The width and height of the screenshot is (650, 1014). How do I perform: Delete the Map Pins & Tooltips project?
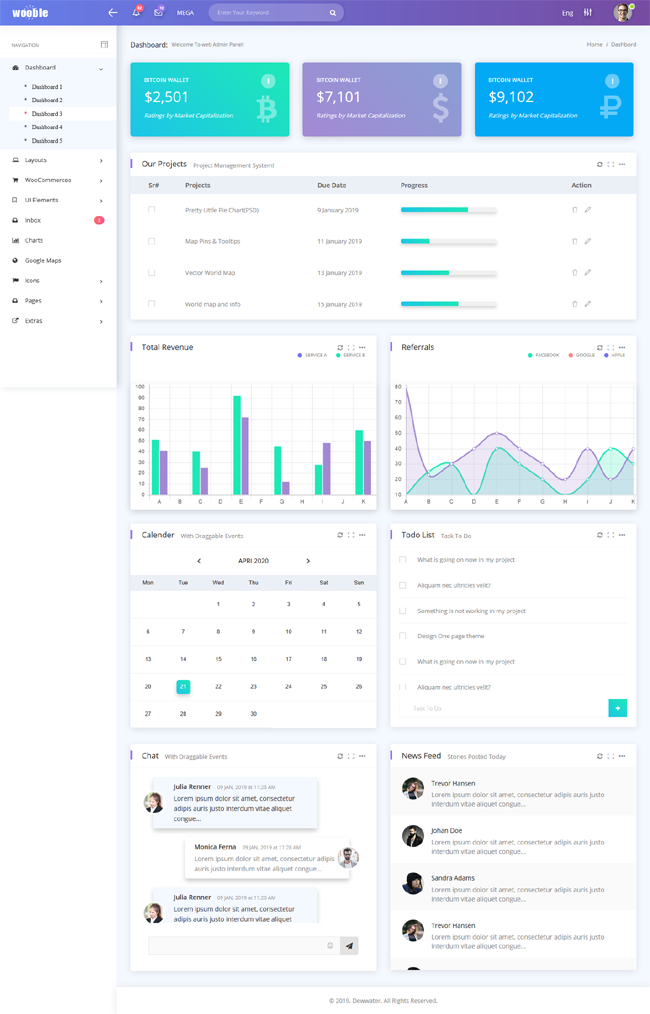pyautogui.click(x=574, y=241)
